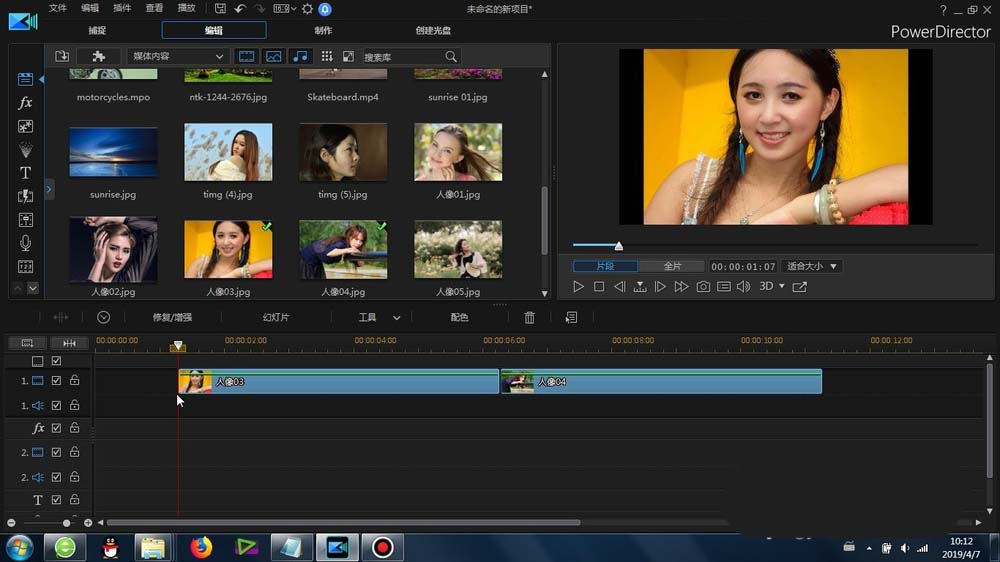Click the 修复/增强 button
The image size is (1000, 562).
point(172,317)
